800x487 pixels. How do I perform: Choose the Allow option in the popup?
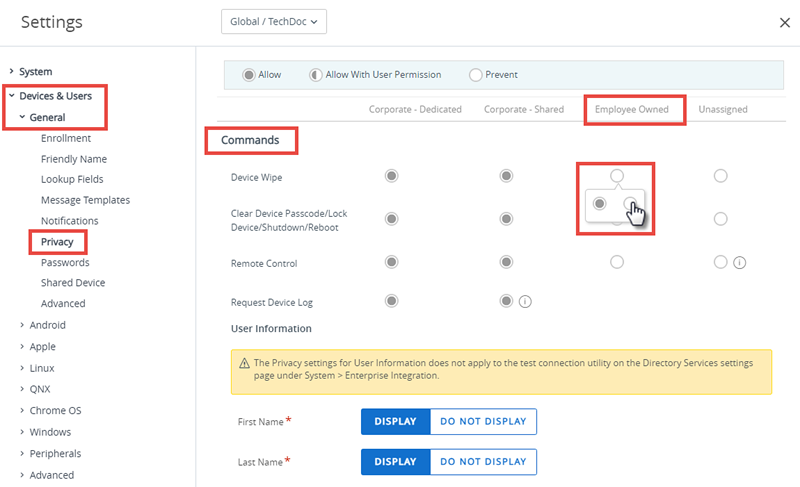pyautogui.click(x=599, y=203)
